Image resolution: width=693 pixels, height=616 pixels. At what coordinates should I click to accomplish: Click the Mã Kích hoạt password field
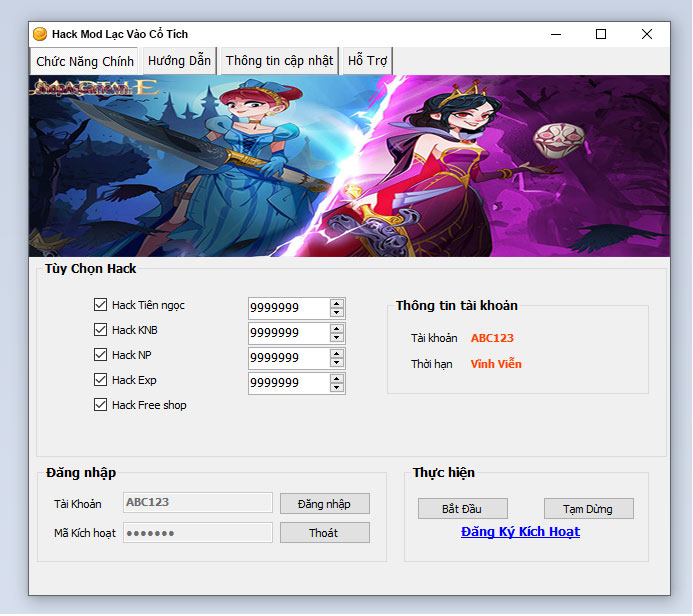198,532
